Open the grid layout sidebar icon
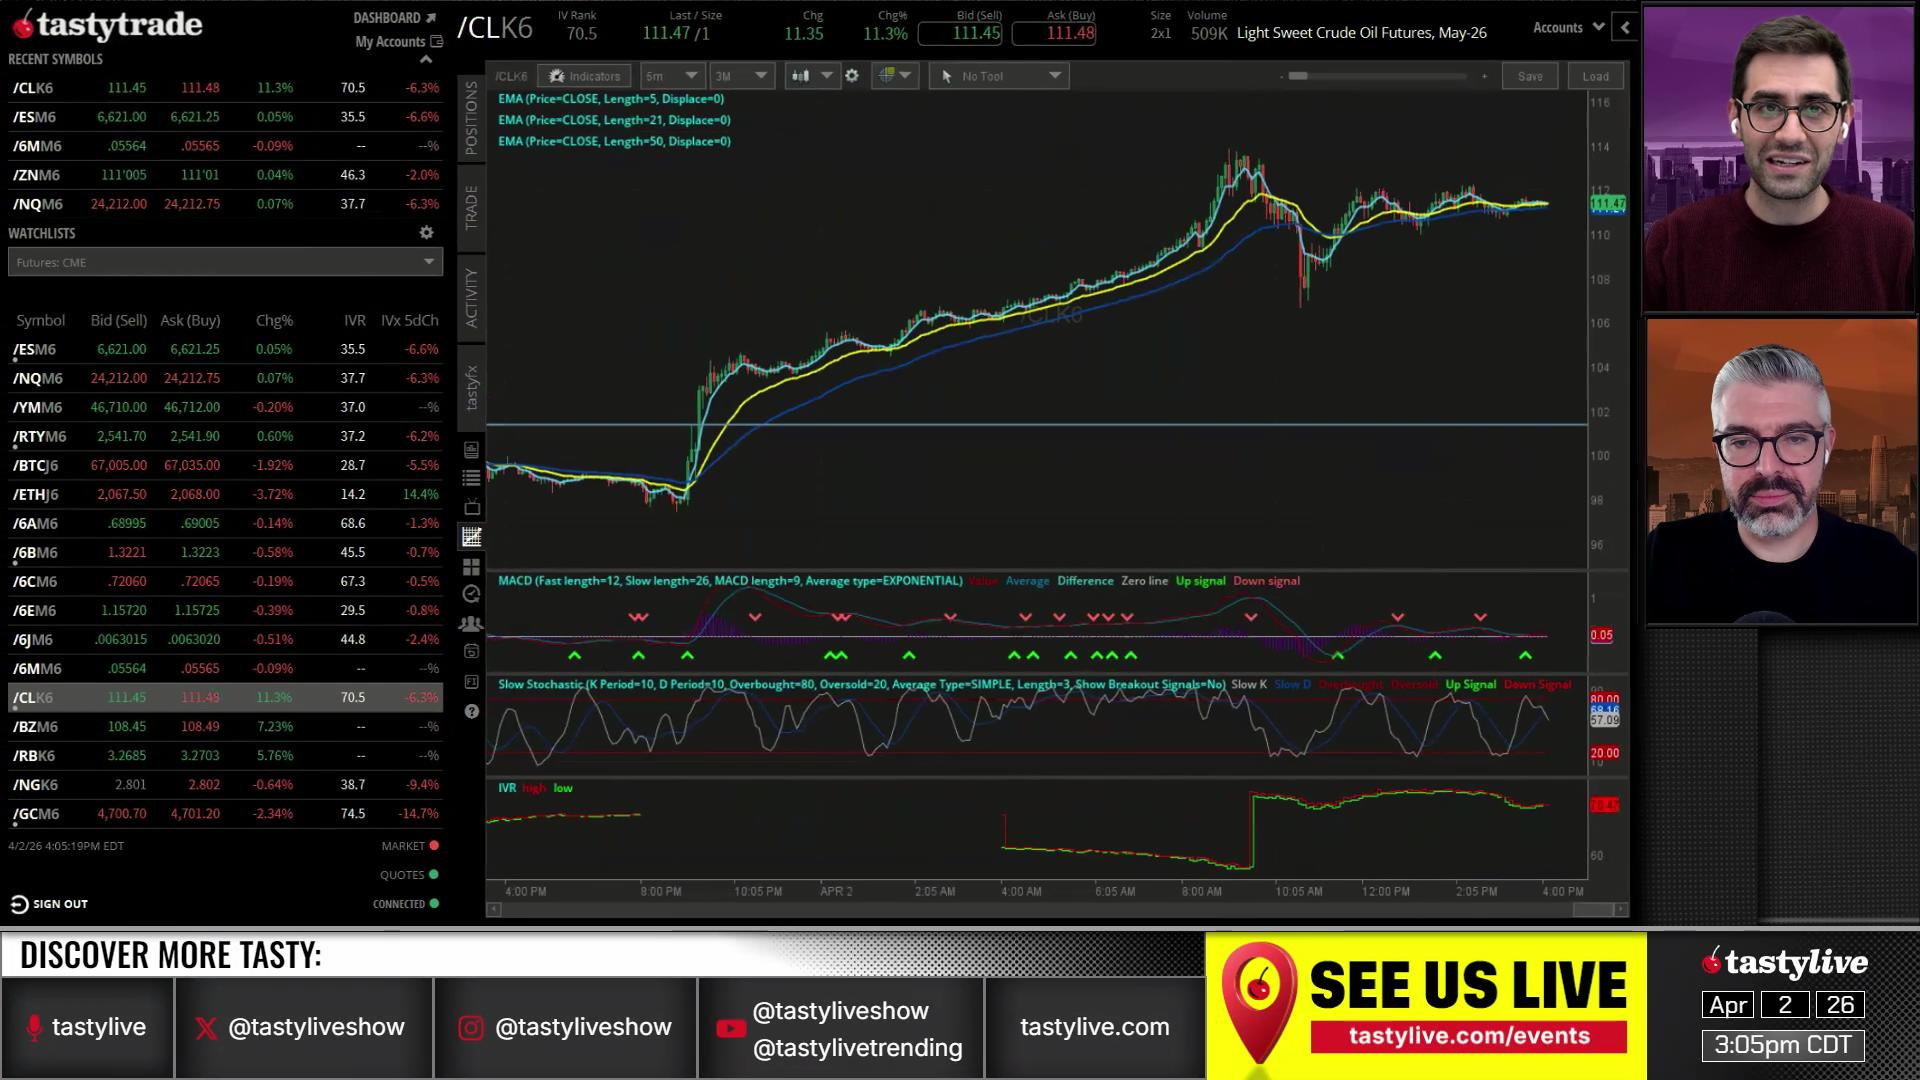The image size is (1920, 1080). pos(472,566)
